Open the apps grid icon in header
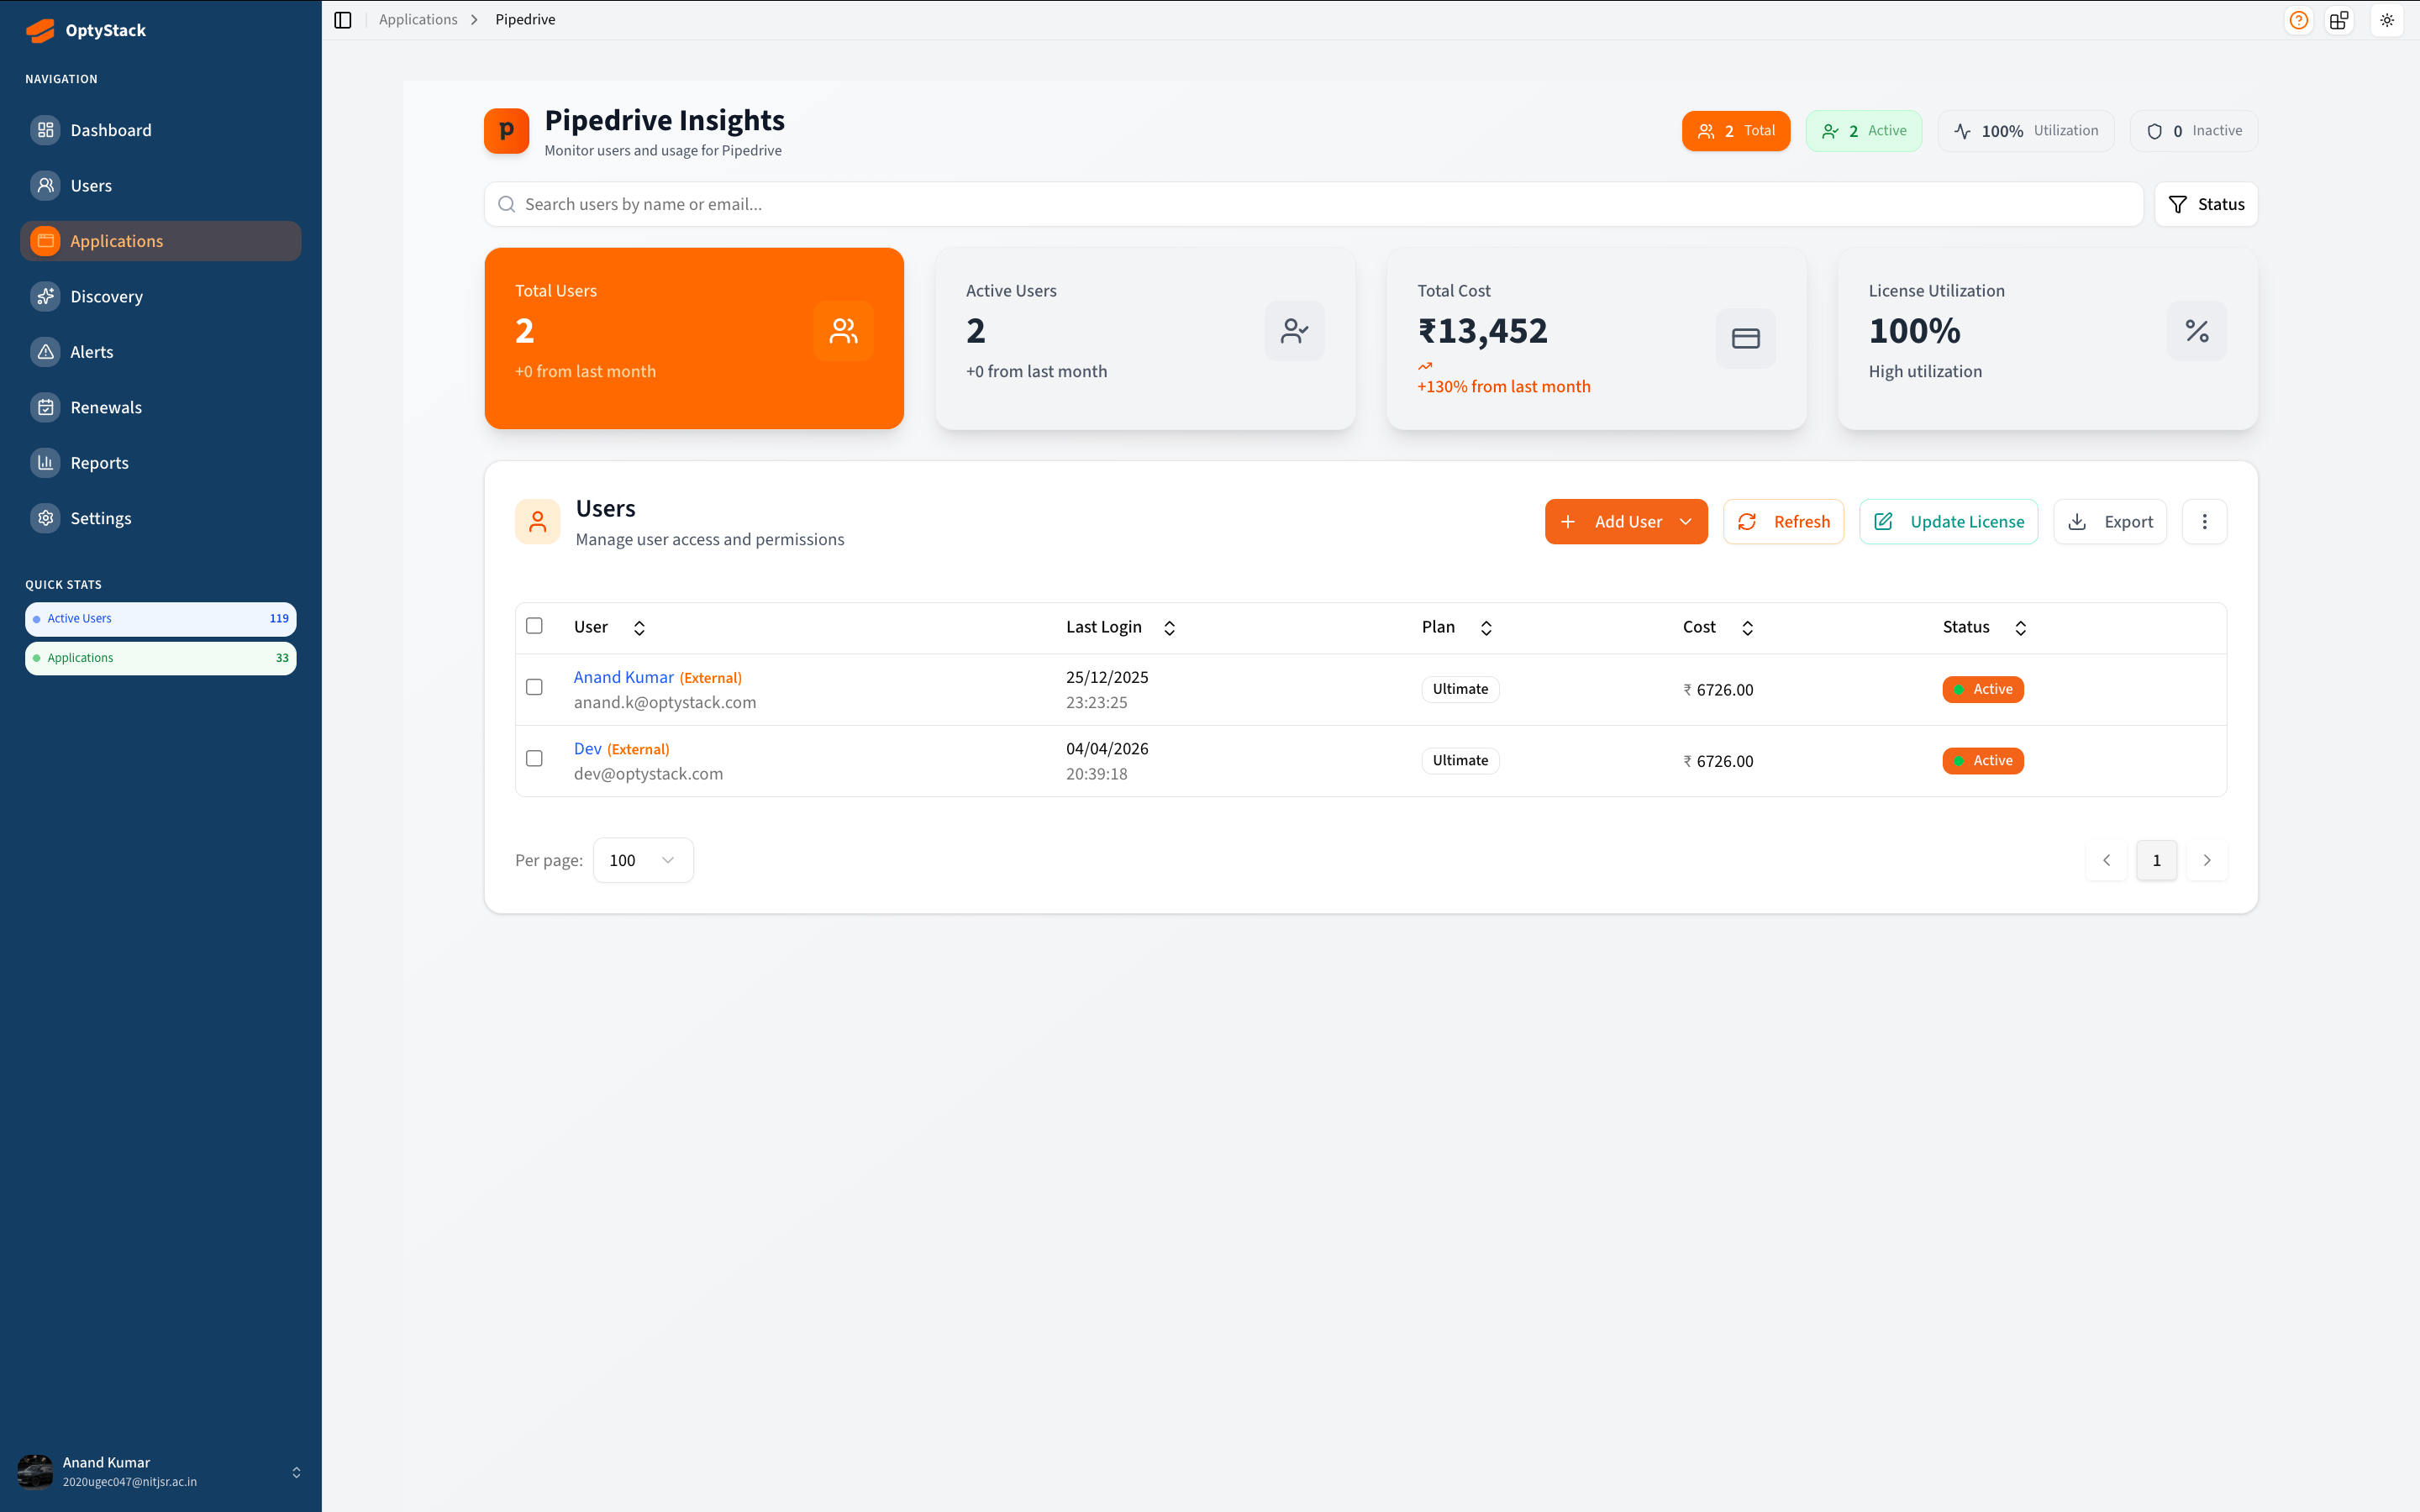 [2339, 20]
